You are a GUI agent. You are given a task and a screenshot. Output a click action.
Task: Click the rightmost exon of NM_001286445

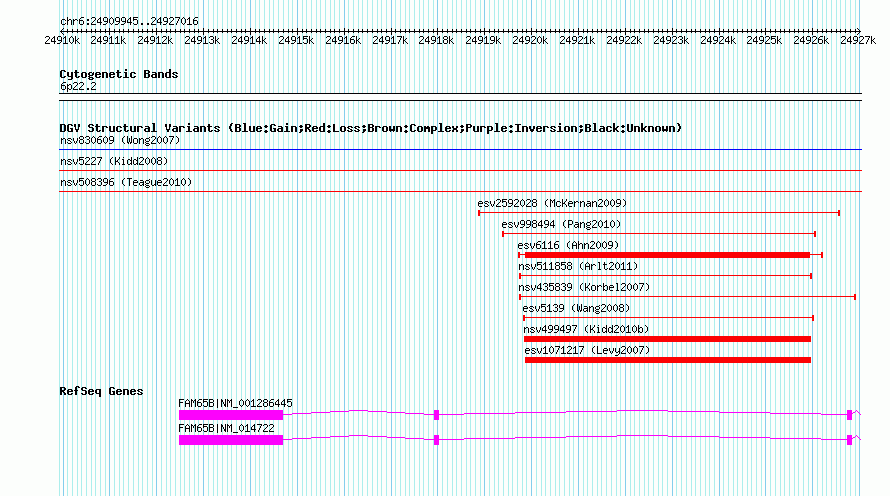[x=850, y=415]
